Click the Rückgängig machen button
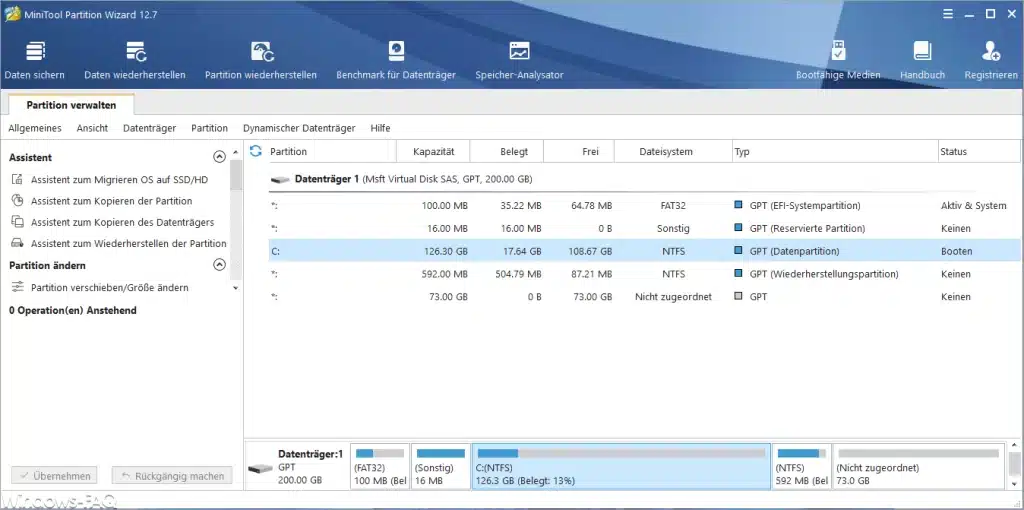The width and height of the screenshot is (1024, 510). click(172, 476)
